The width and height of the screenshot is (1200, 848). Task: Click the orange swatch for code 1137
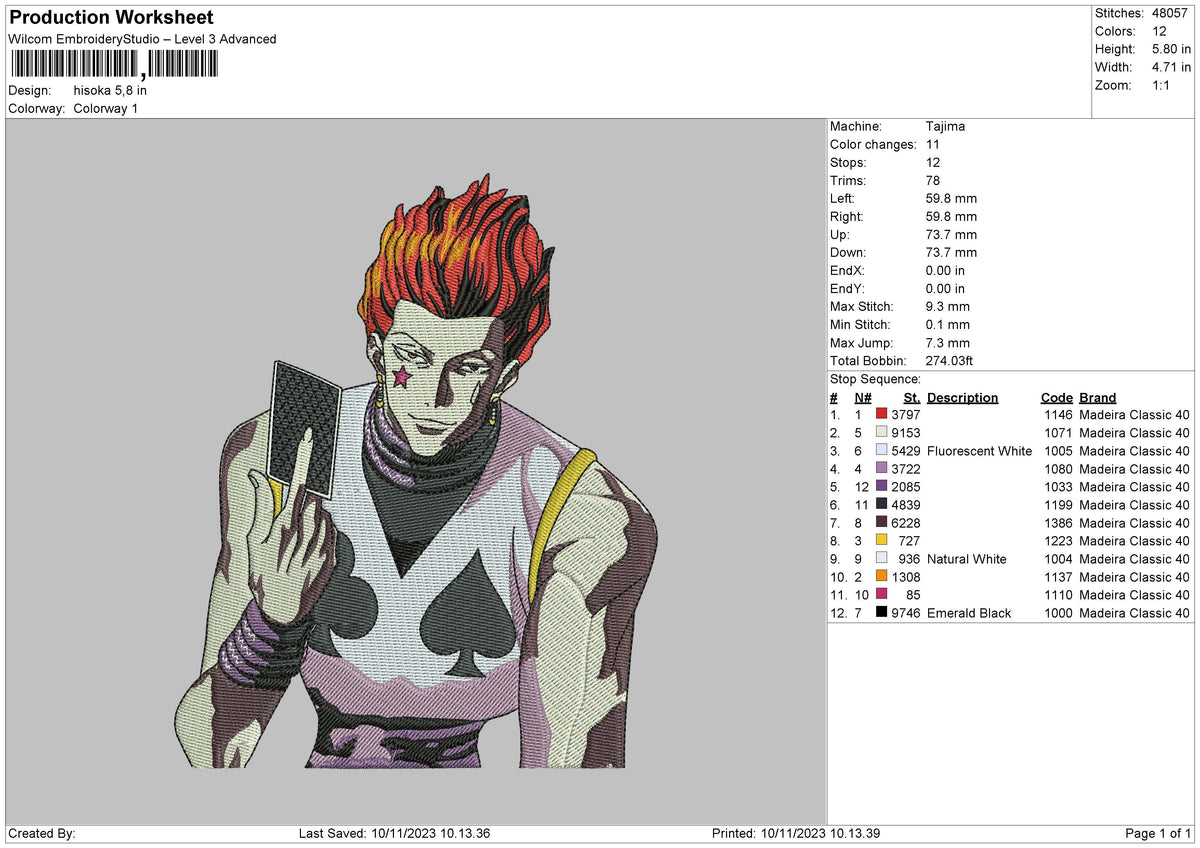pos(882,576)
